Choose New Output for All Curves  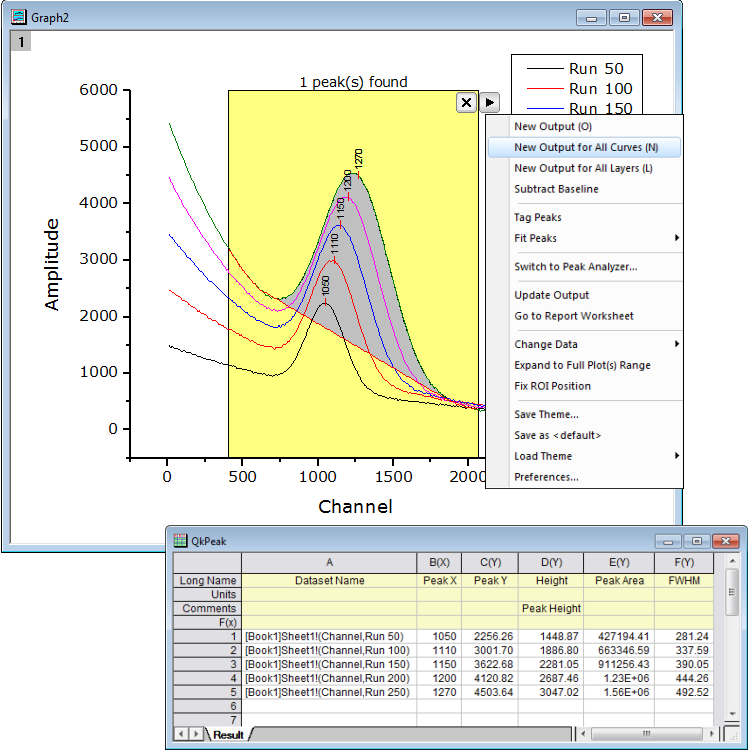tap(585, 147)
